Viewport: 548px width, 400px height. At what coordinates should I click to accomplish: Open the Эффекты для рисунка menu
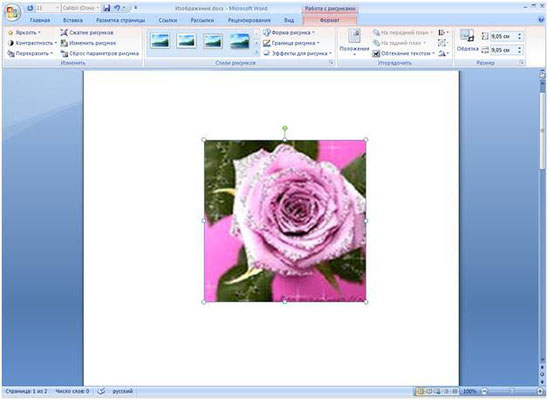click(x=297, y=53)
